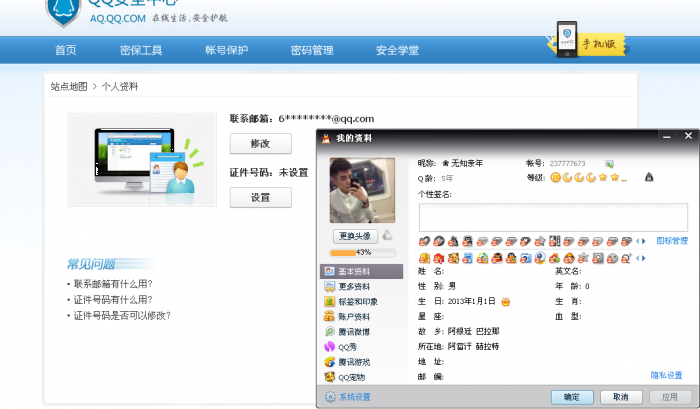Click the hometown value 阿根廷 巴拉那
The height and width of the screenshot is (409, 700).
coord(473,331)
